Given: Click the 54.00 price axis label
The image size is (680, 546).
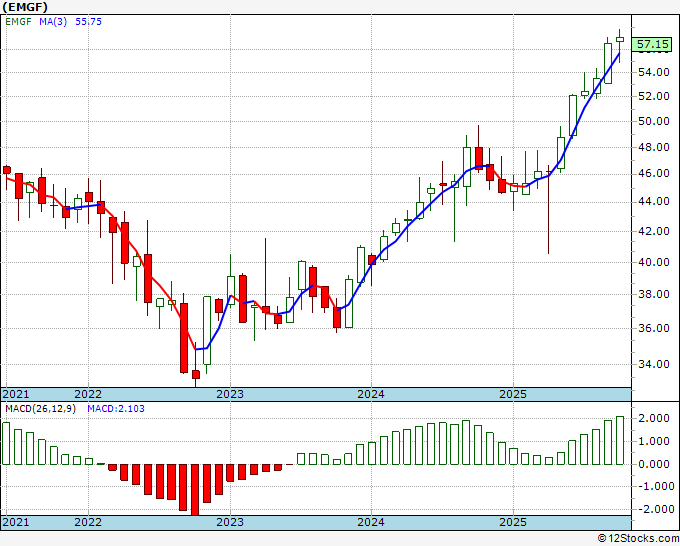Looking at the screenshot, I should click(654, 72).
